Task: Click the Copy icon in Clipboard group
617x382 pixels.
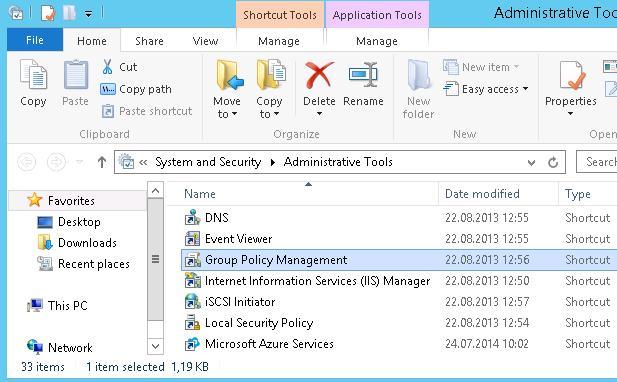Action: click(33, 74)
